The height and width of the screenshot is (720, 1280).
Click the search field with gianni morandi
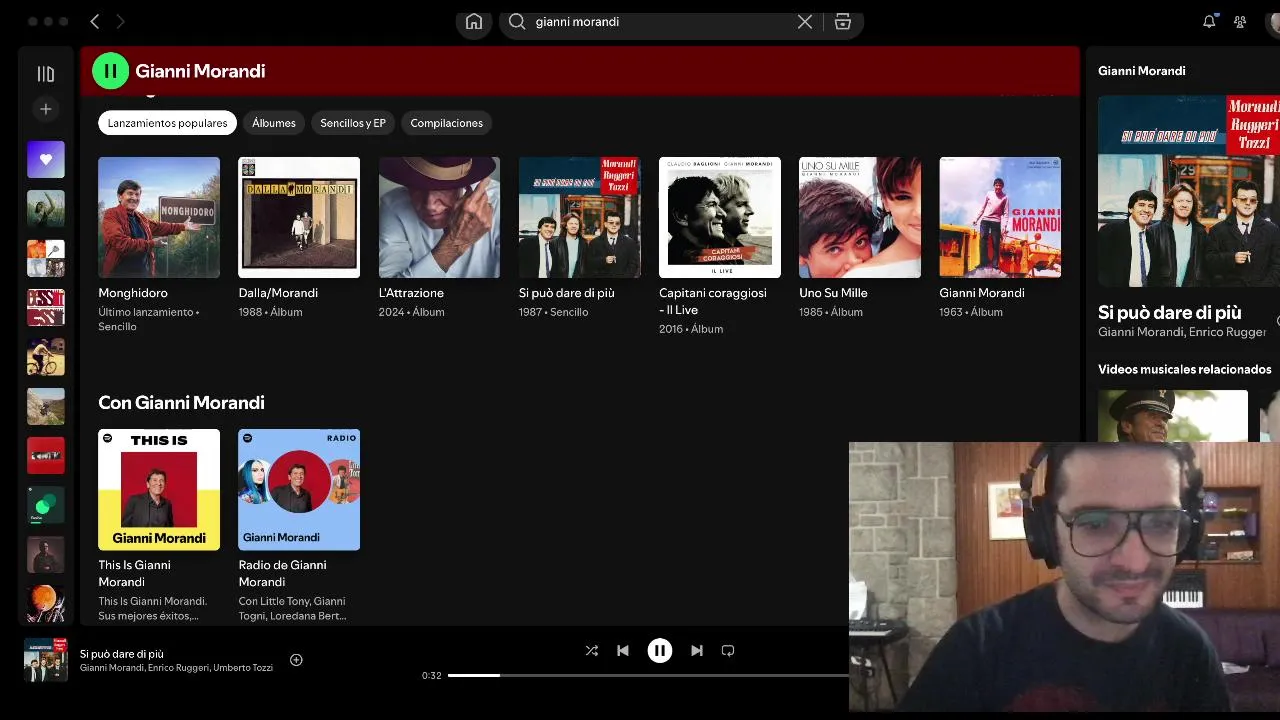pos(660,22)
